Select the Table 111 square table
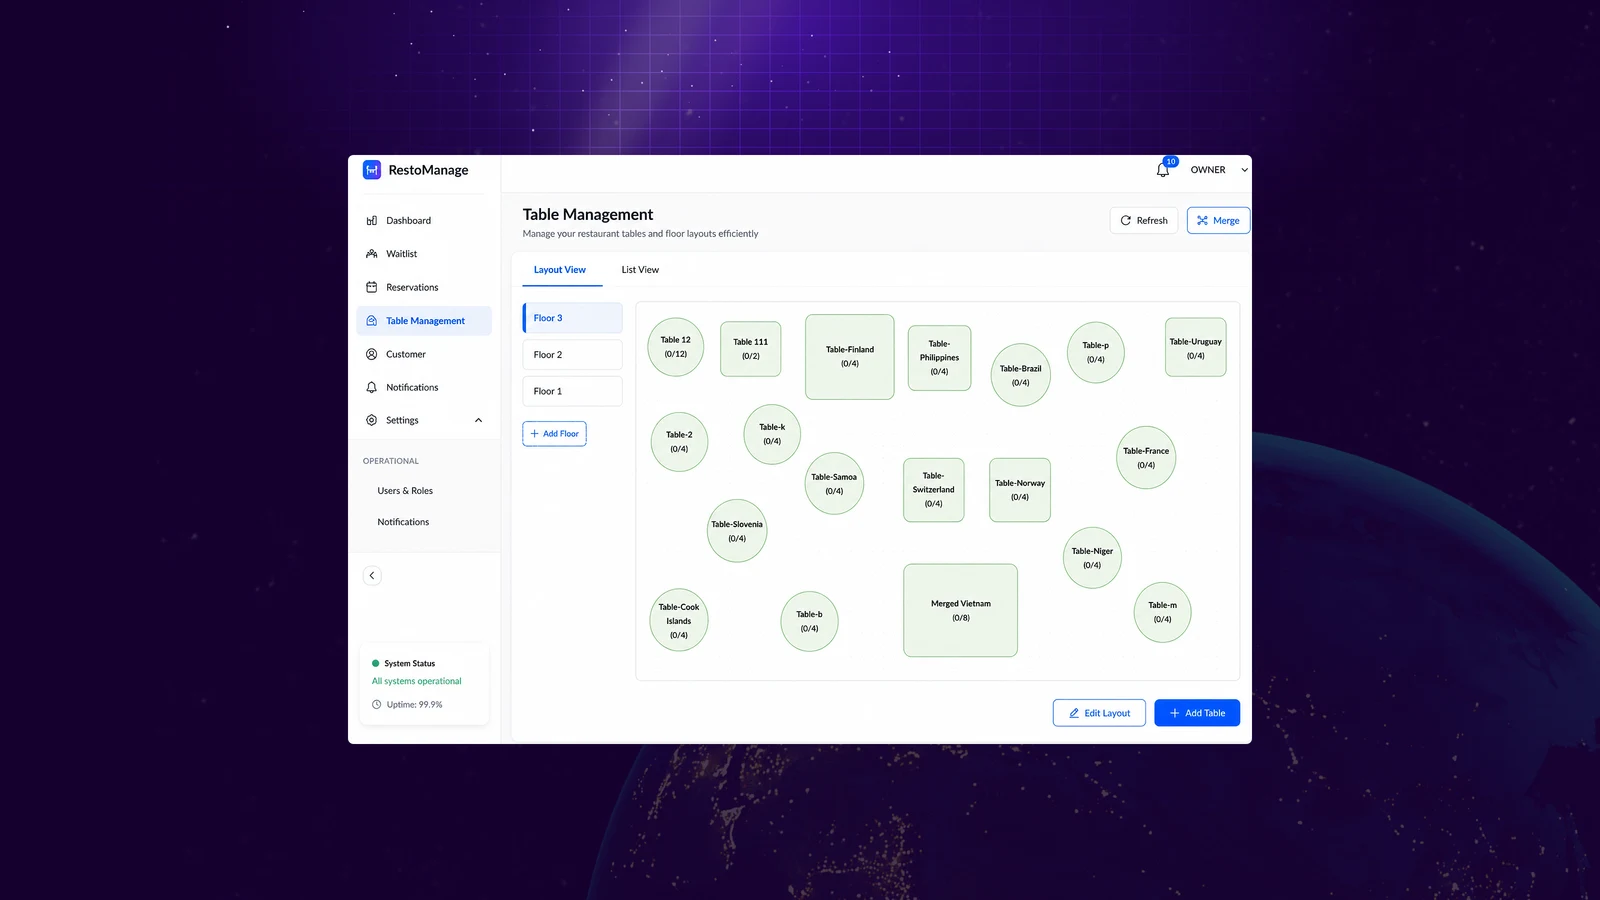 (751, 349)
